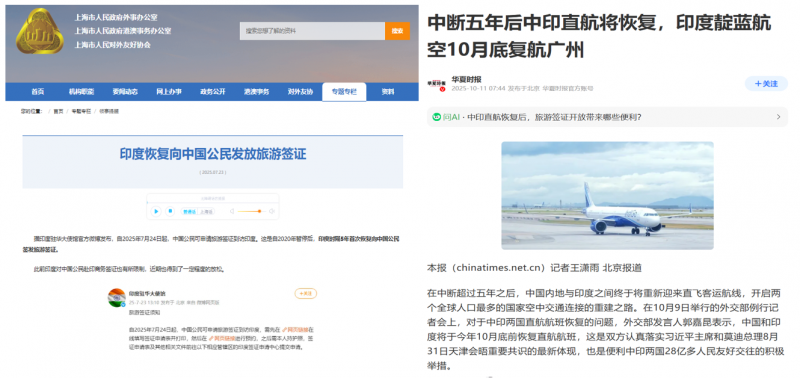
Task: Click the 华夏时报 publisher name
Action: [466, 80]
